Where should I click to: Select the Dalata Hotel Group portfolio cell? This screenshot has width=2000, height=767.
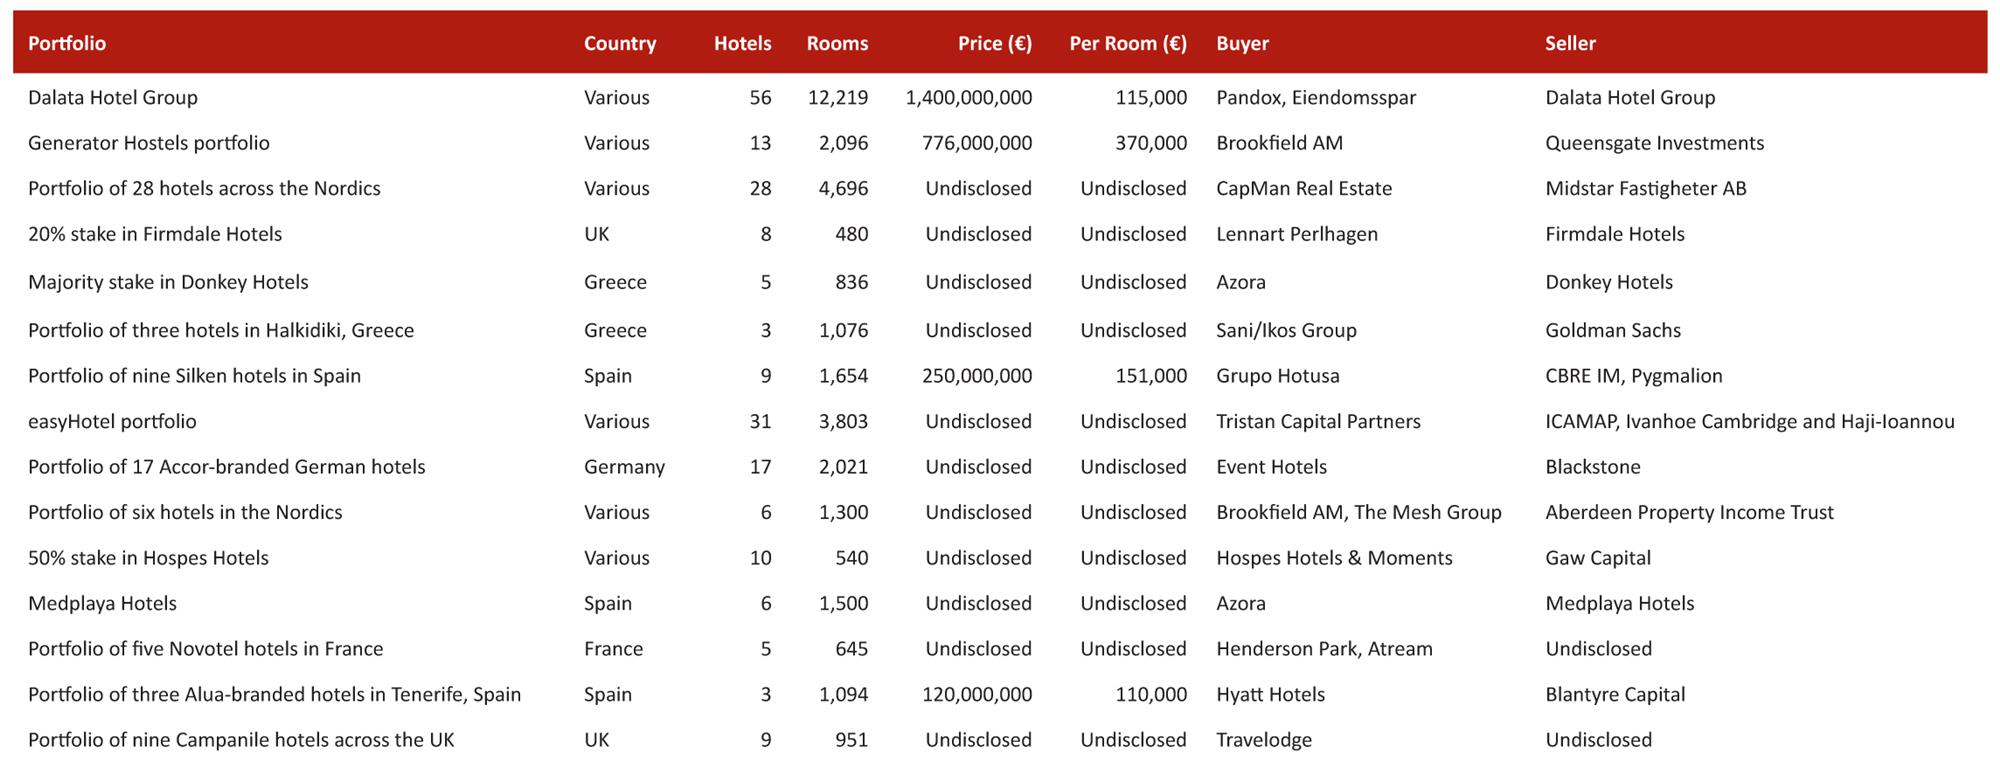coord(113,98)
